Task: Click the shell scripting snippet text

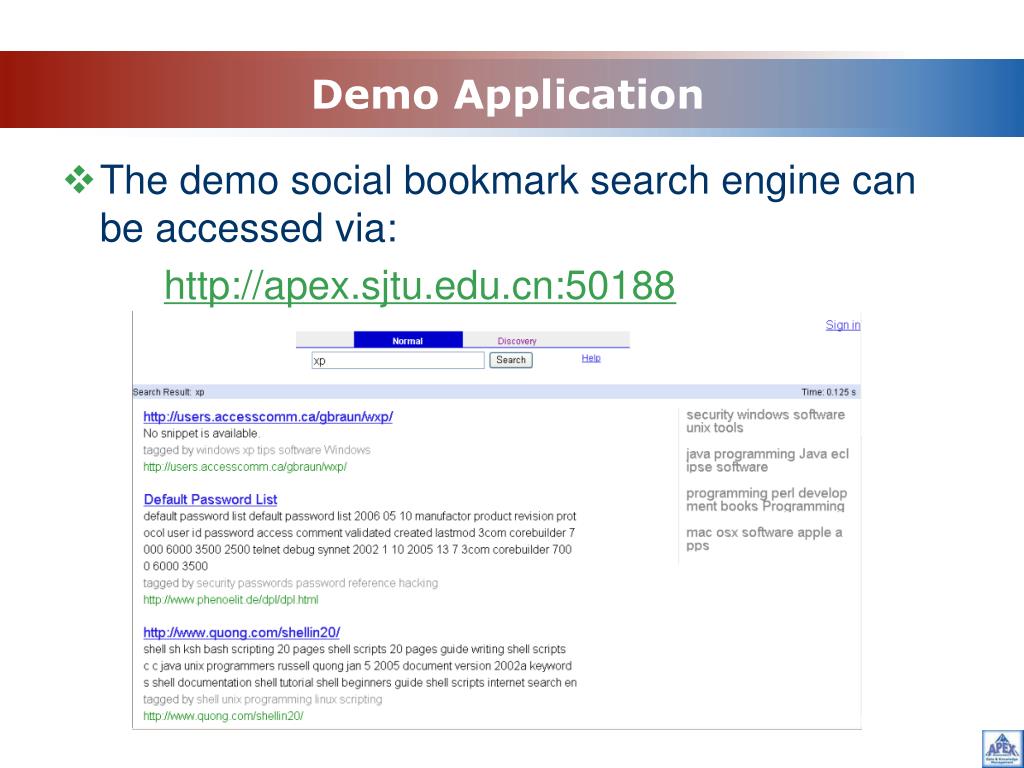Action: [x=360, y=666]
